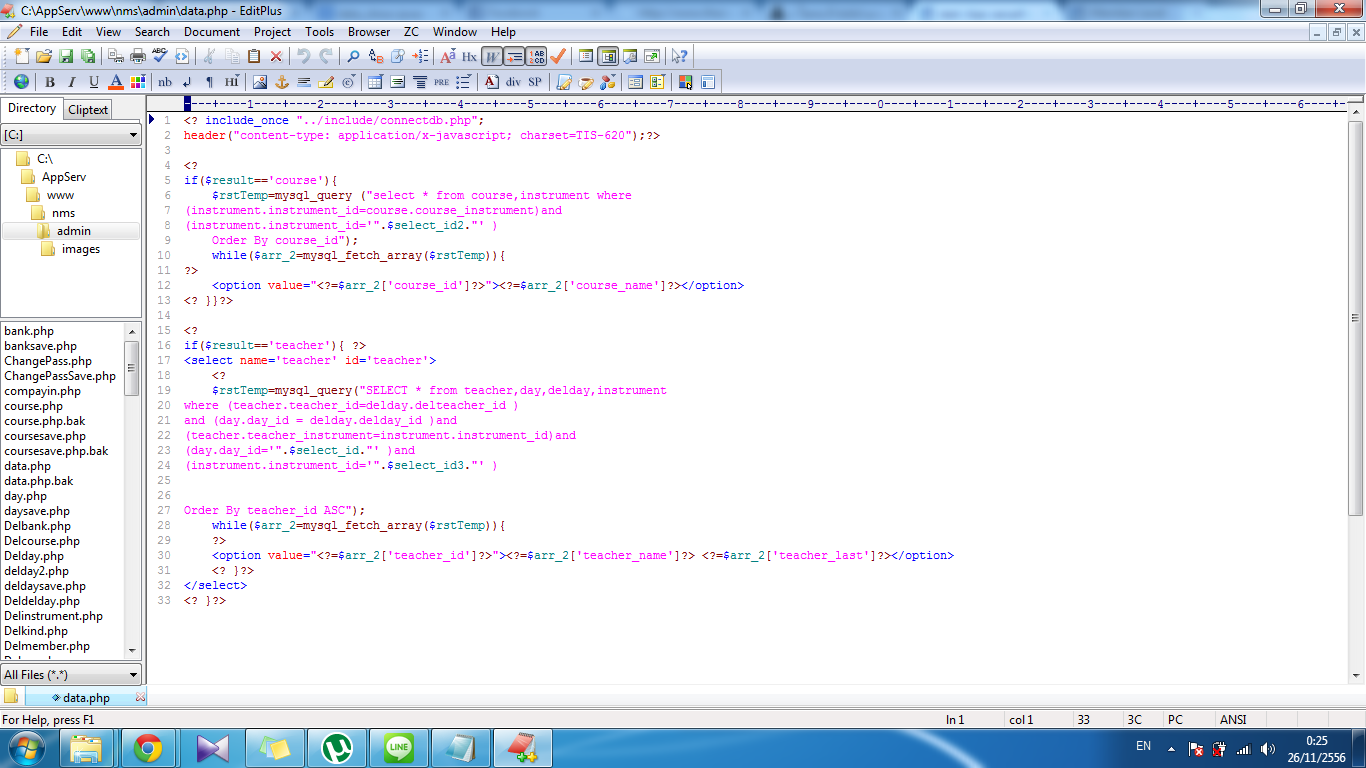Screen dimensions: 1366x768
Task: Run the ABC spell check icon
Action: 160,56
